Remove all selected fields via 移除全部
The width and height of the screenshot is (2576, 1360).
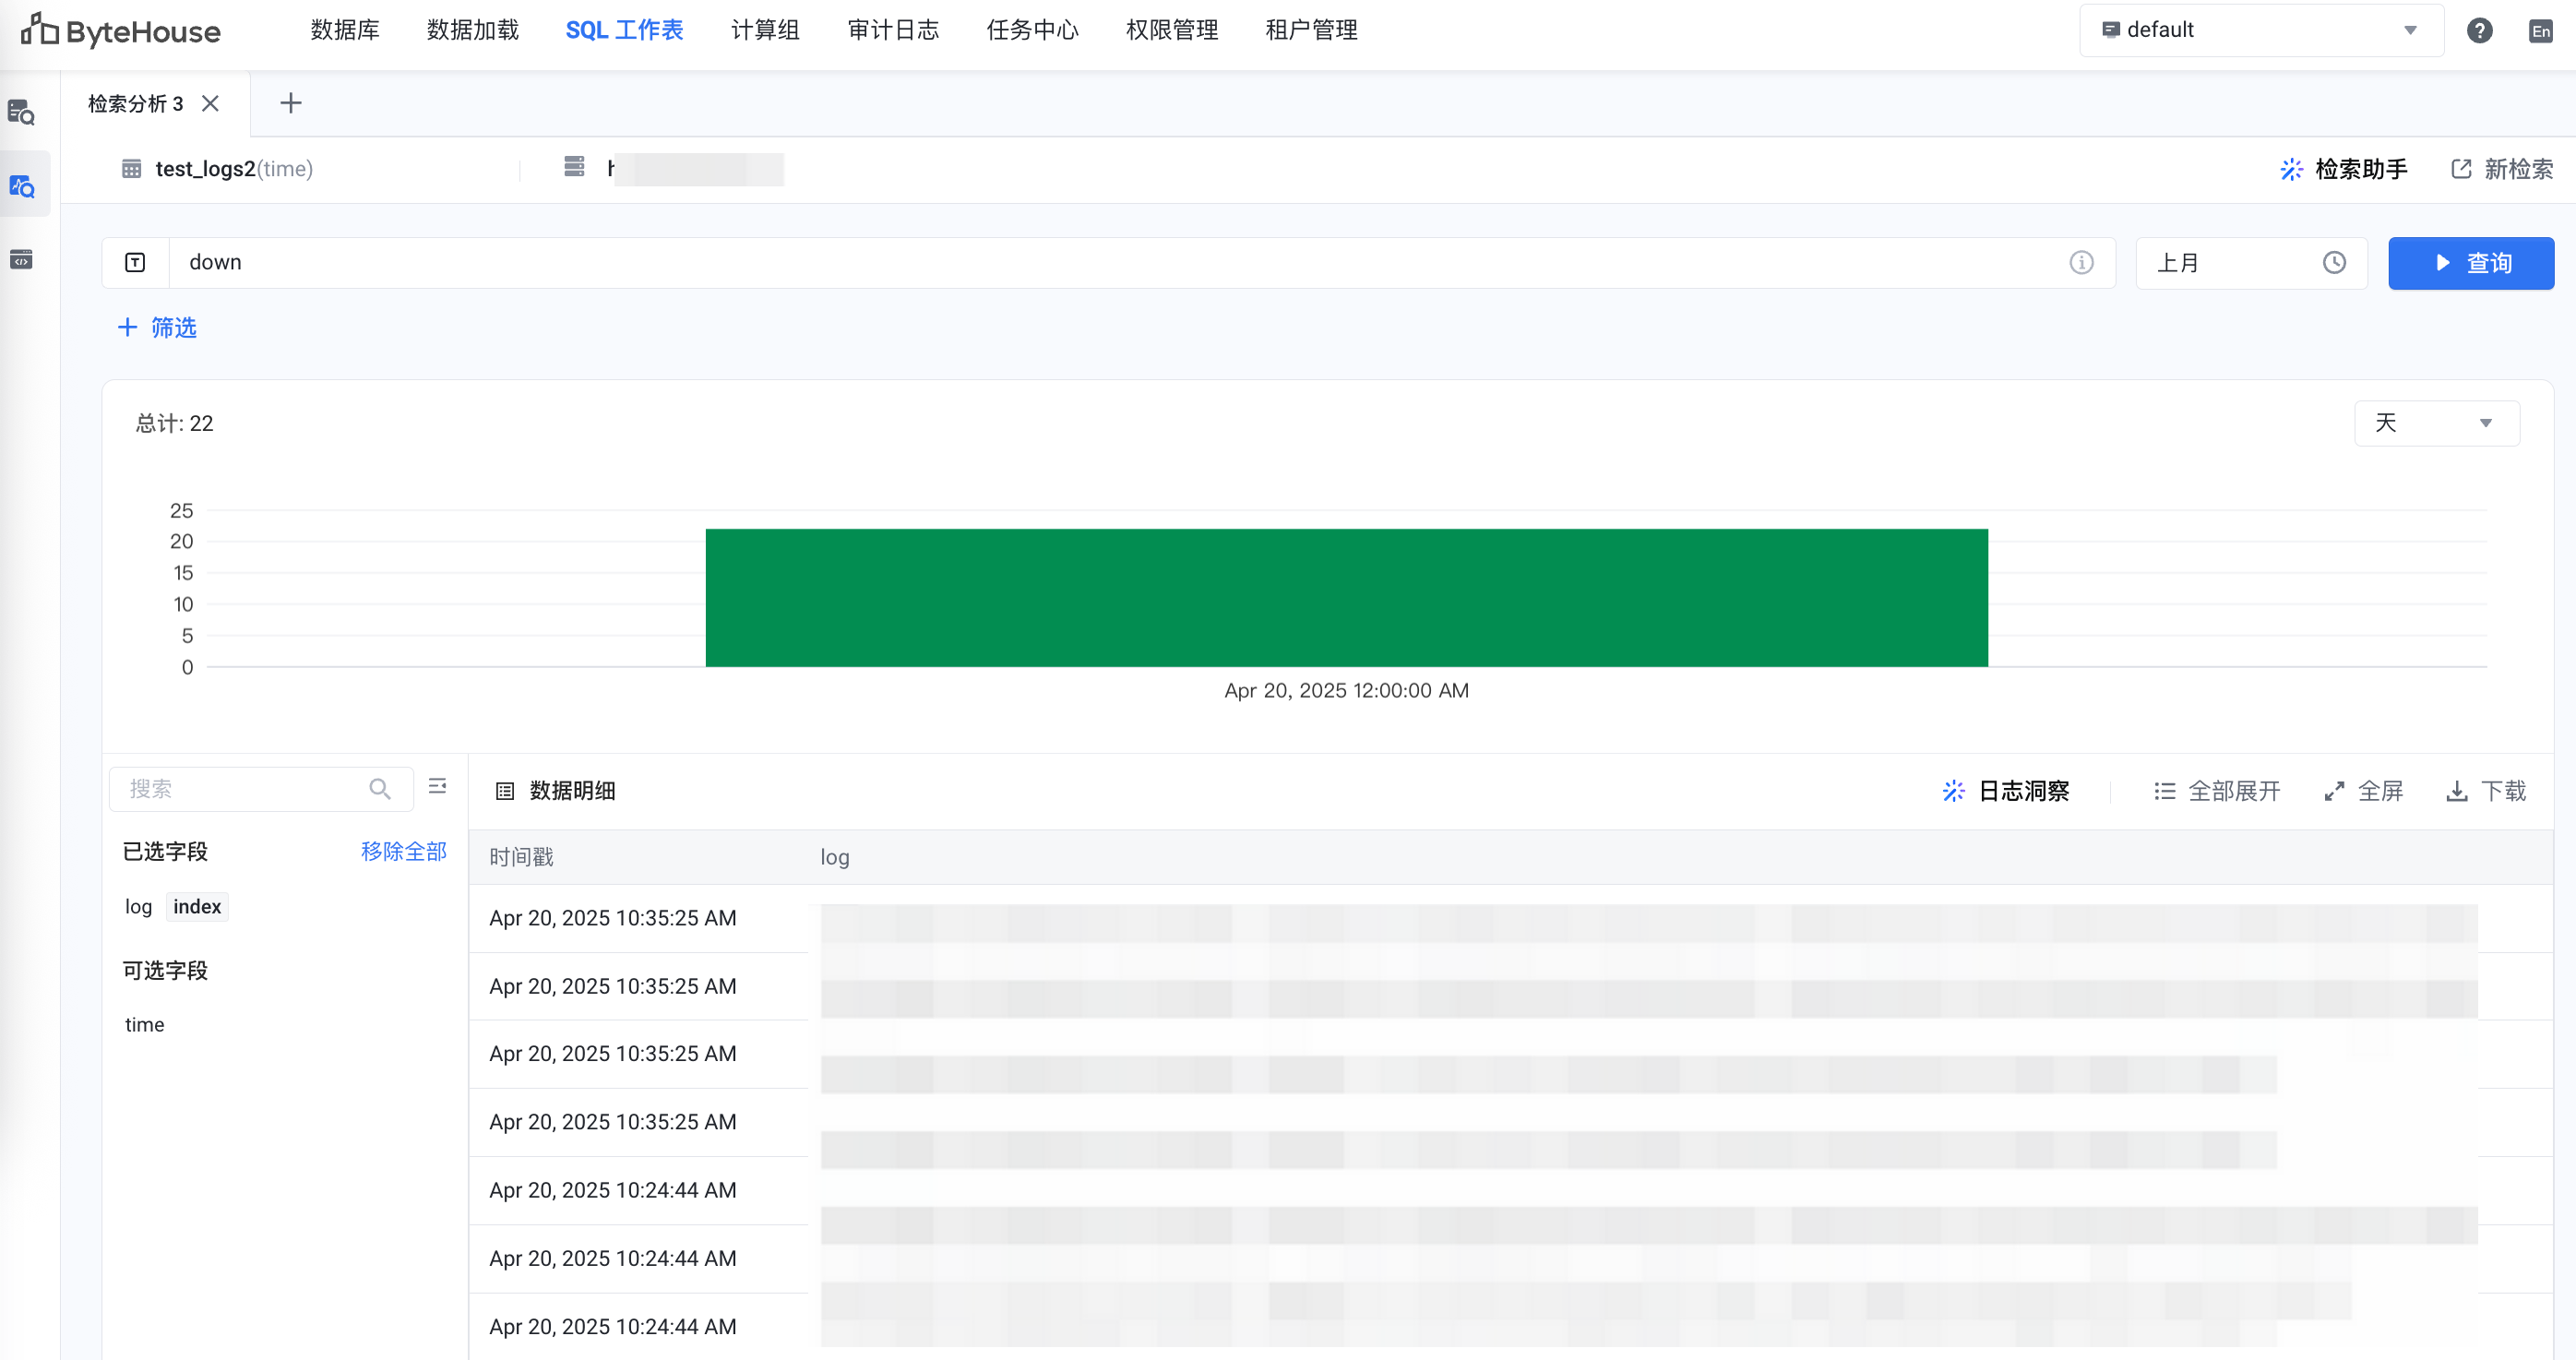tap(404, 851)
